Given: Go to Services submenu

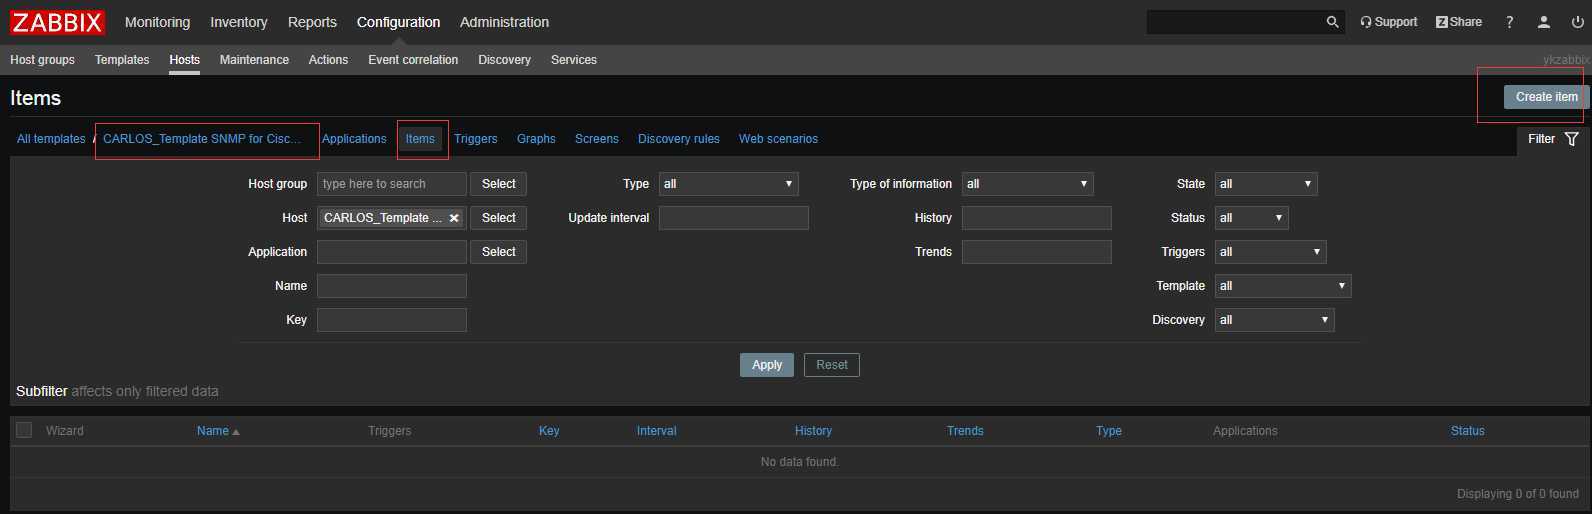Looking at the screenshot, I should tap(574, 60).
